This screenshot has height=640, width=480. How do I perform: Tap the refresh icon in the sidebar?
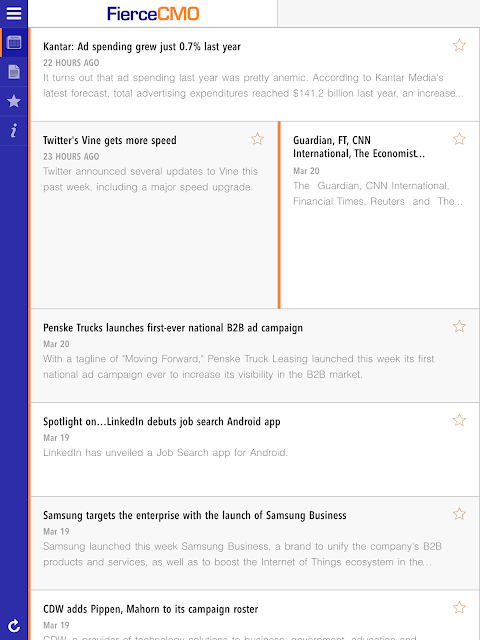coord(14,626)
